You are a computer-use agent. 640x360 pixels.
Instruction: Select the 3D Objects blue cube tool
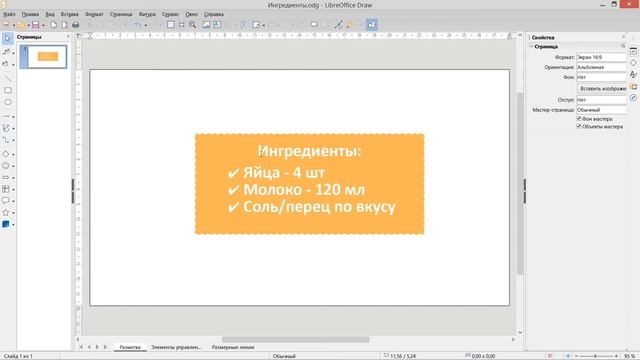(x=6, y=224)
